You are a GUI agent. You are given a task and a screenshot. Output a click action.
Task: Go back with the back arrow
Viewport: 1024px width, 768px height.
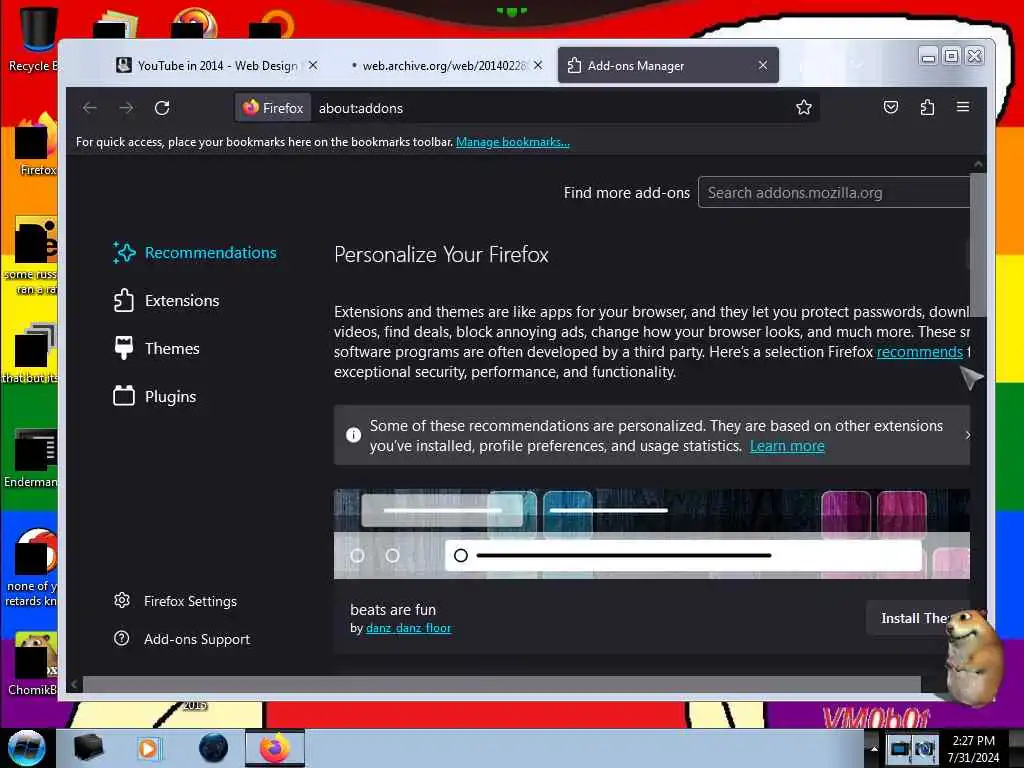coord(90,108)
